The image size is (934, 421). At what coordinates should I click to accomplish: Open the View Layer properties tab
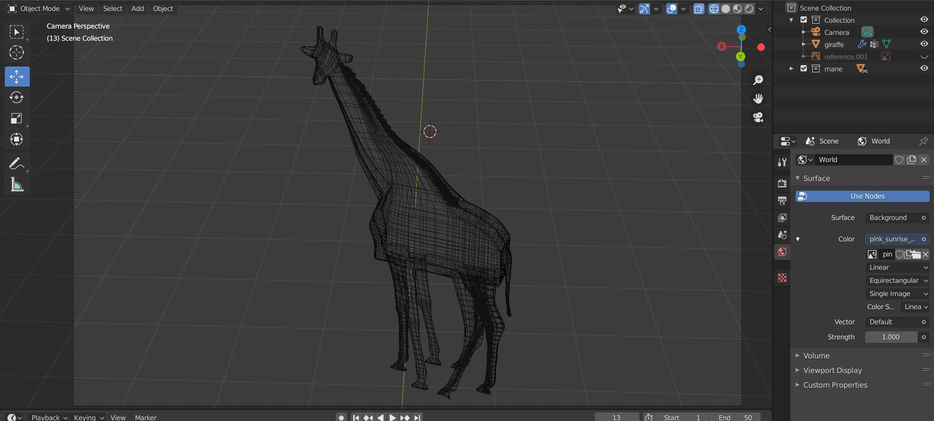(x=782, y=217)
